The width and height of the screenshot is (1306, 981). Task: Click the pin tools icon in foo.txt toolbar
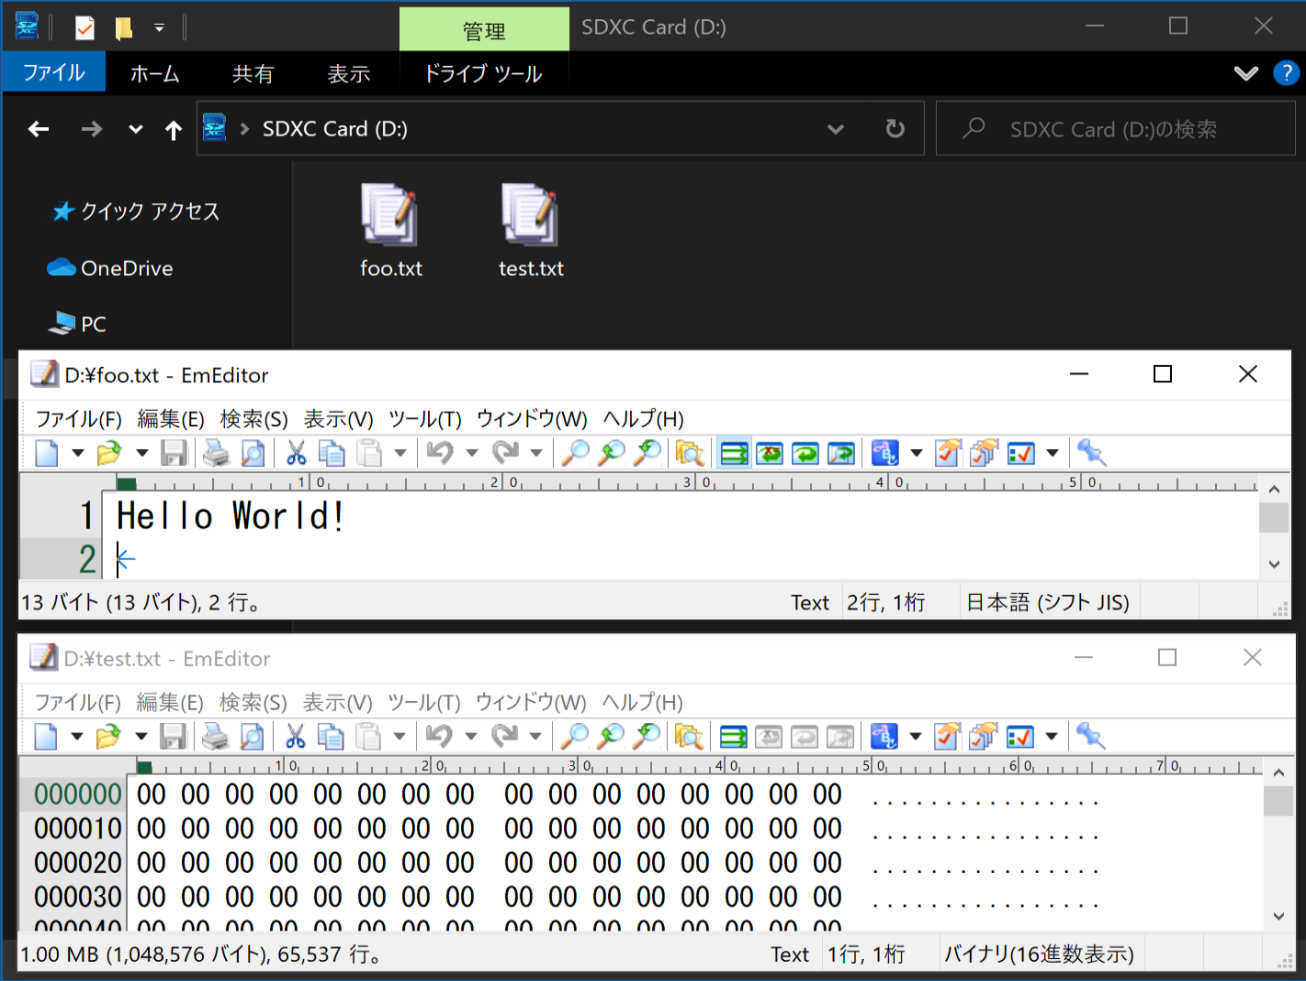(x=1091, y=453)
